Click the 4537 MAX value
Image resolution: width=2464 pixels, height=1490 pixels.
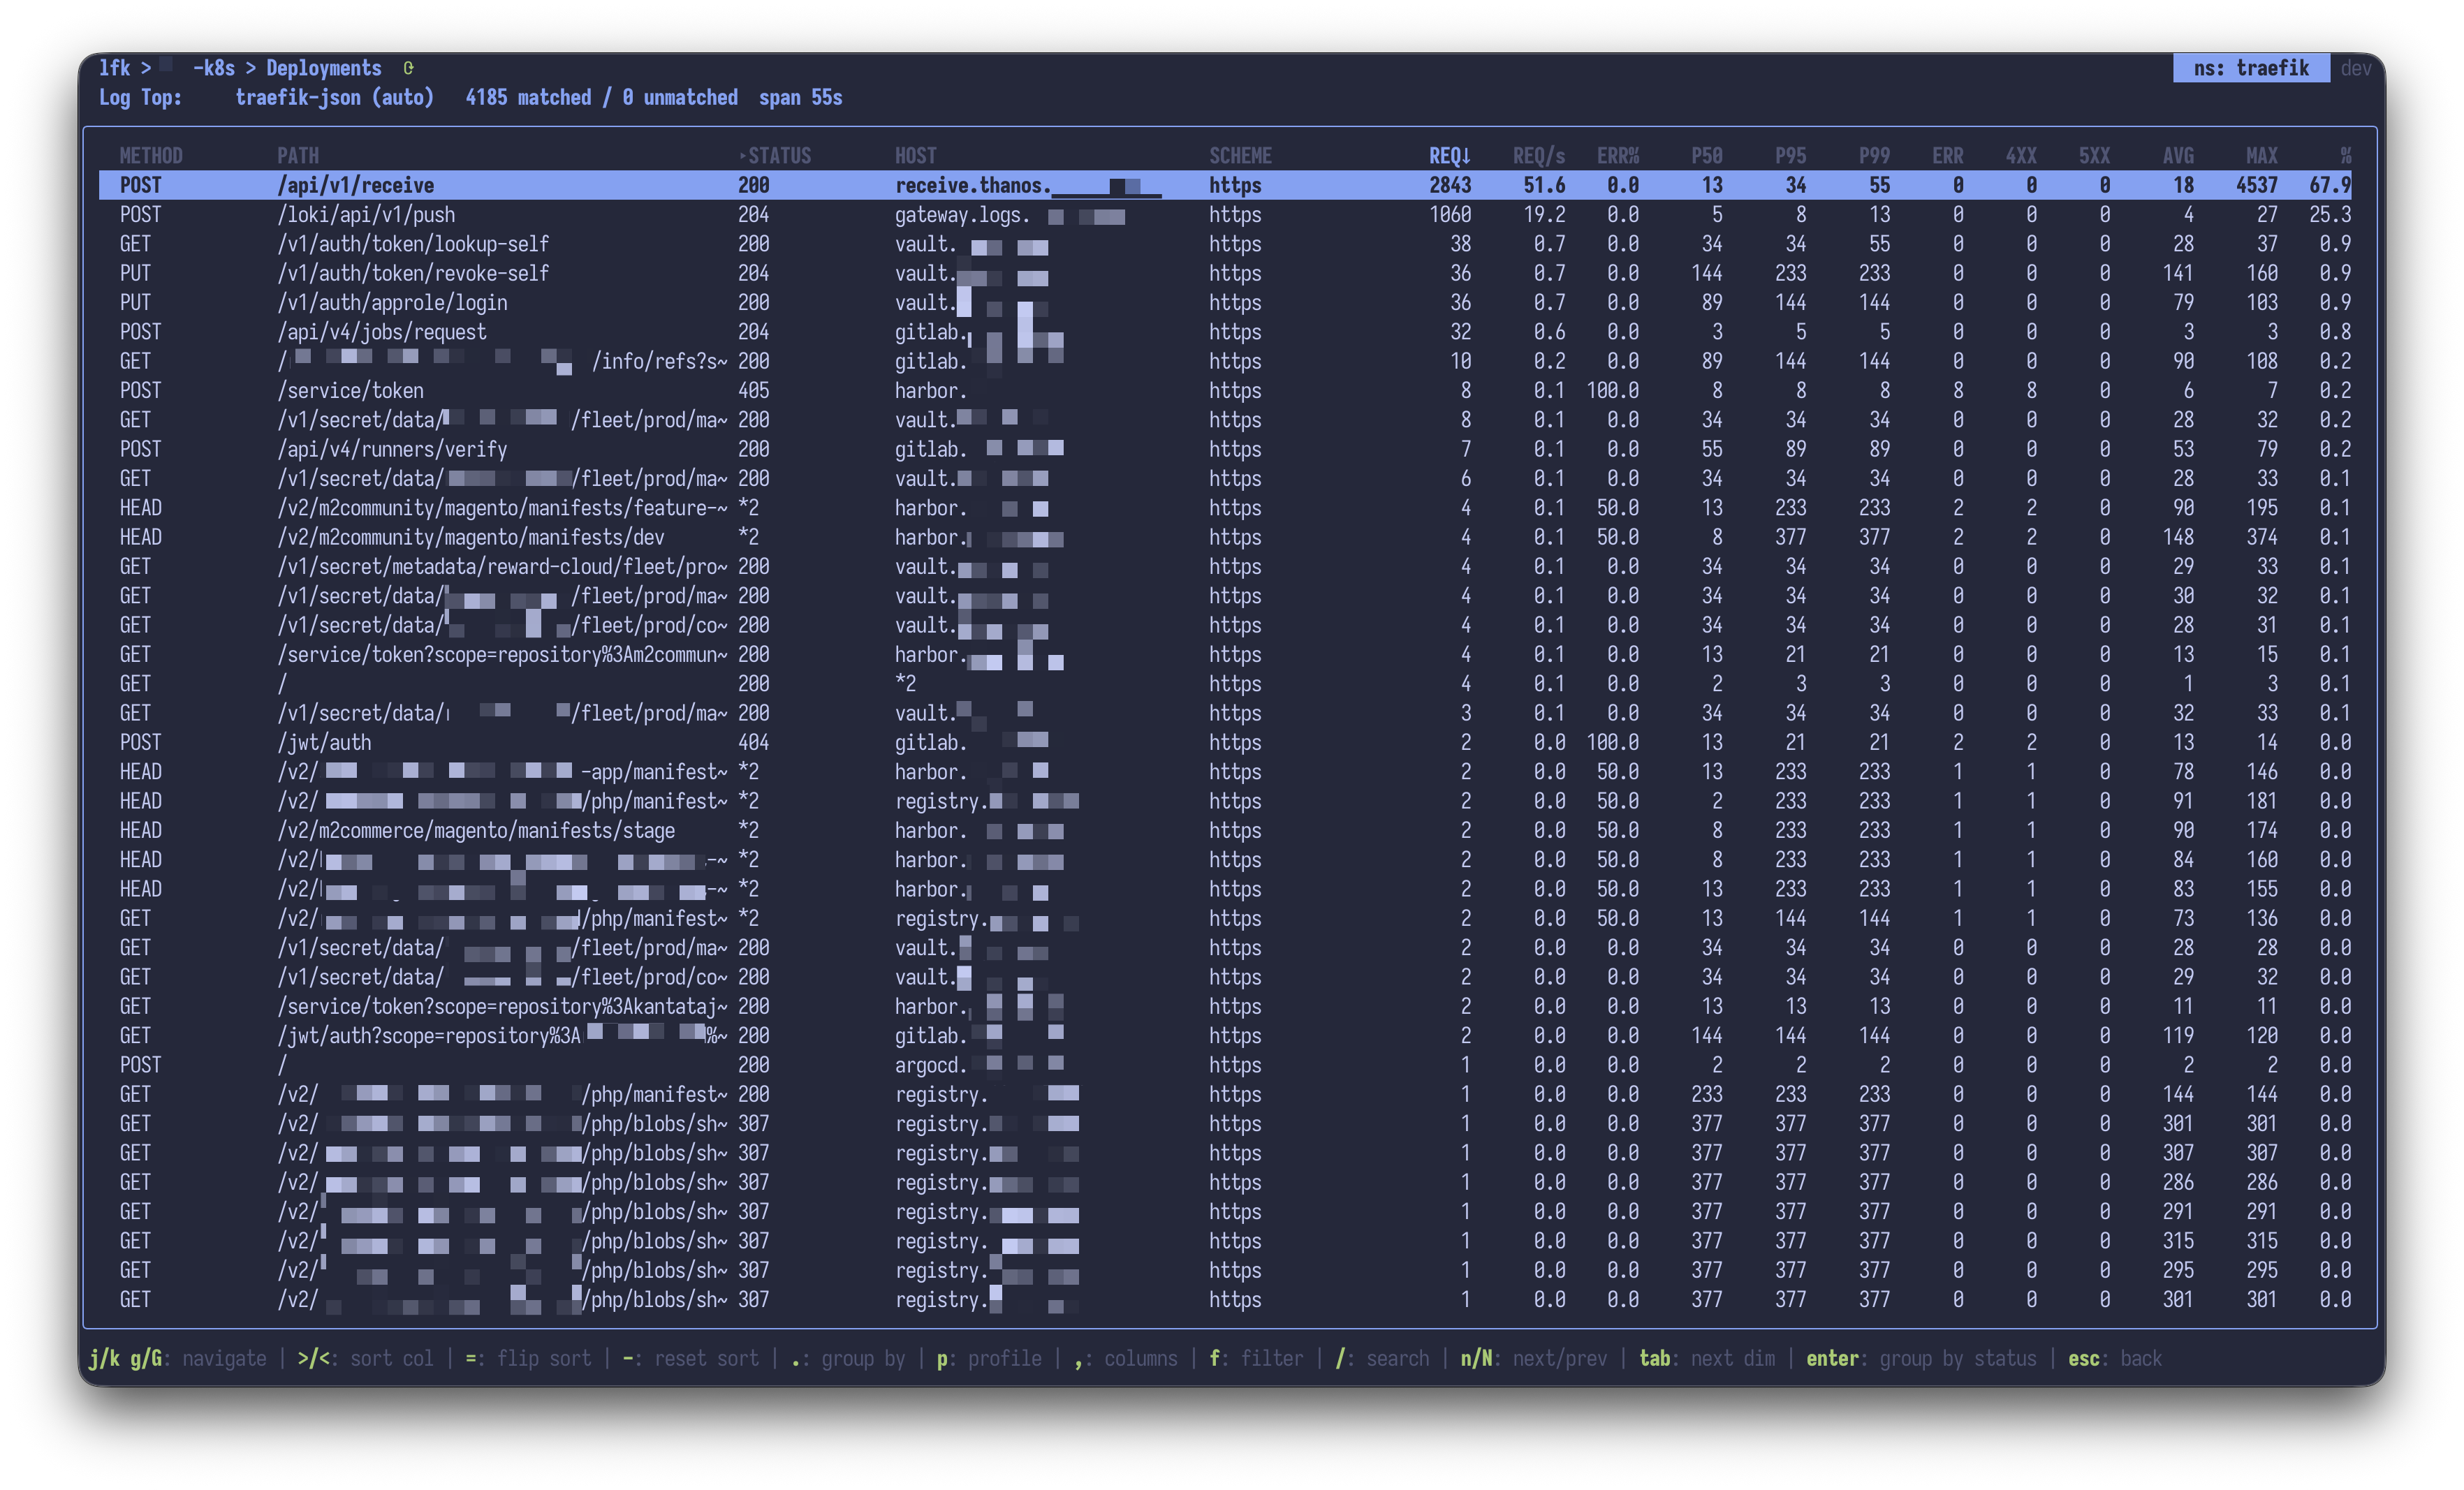[x=2256, y=185]
